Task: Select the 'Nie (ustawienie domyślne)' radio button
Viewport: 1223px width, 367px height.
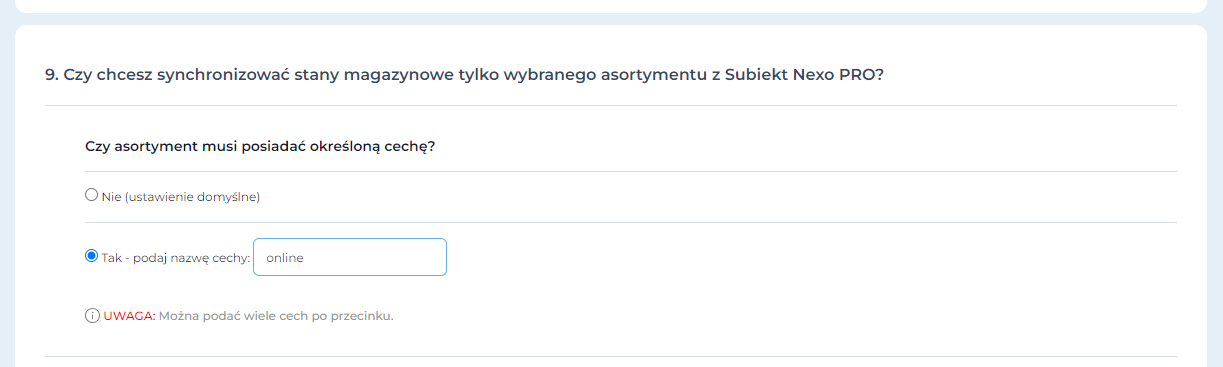Action: [x=92, y=196]
